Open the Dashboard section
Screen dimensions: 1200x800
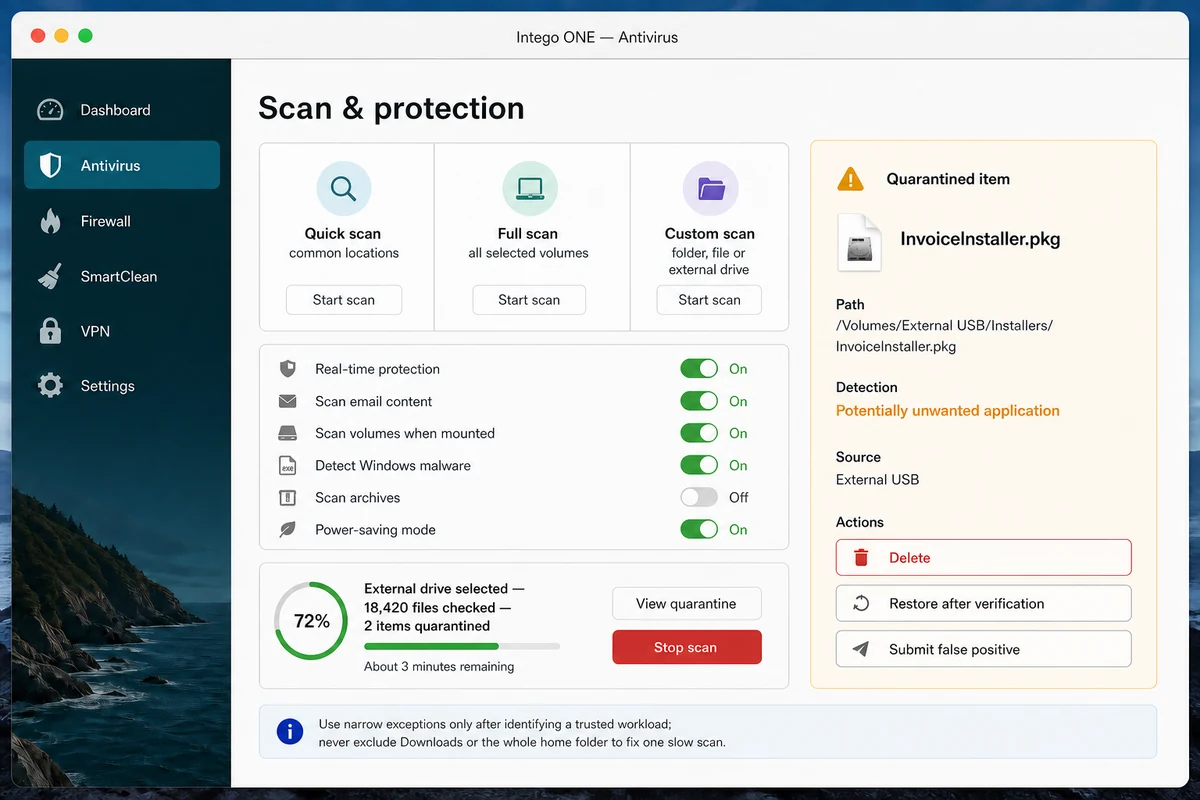[122, 110]
